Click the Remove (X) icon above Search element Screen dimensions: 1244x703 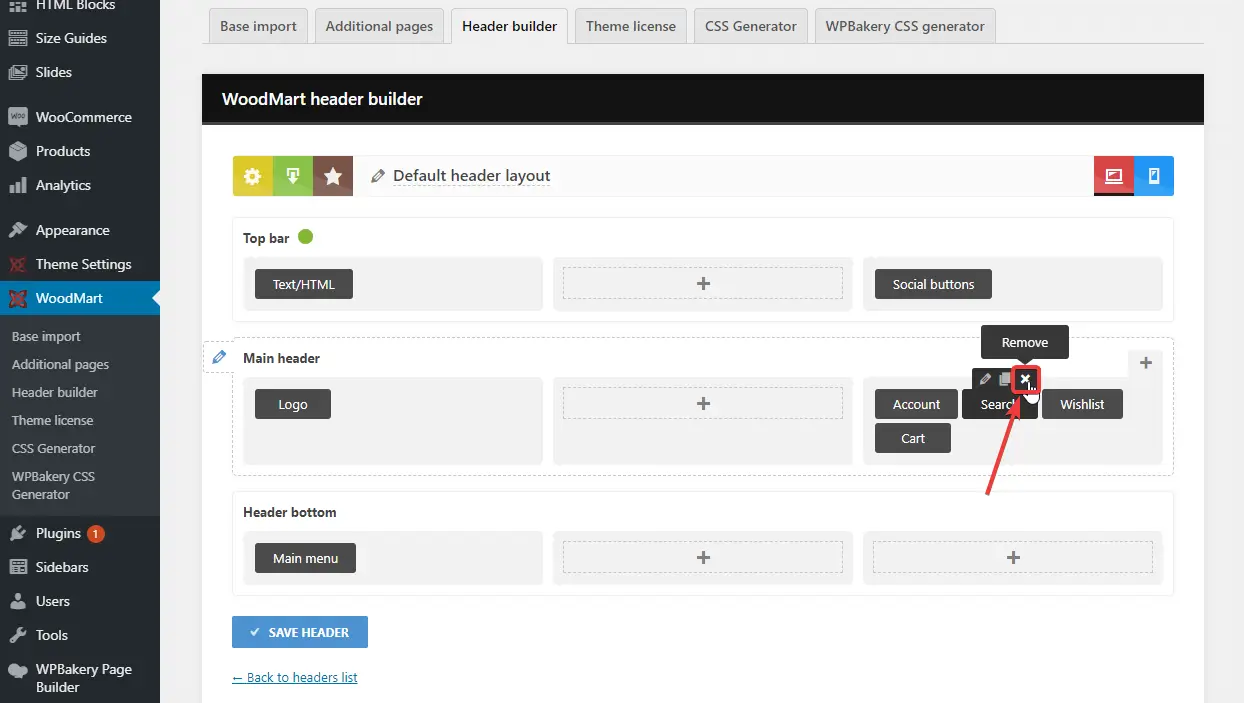(1025, 379)
